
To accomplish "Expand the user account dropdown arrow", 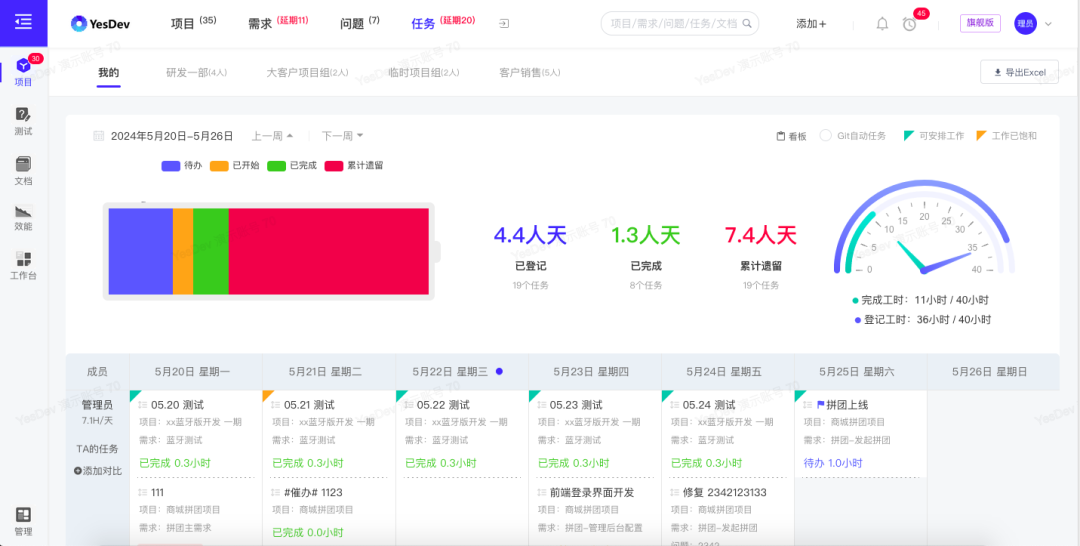I will tap(1048, 24).
